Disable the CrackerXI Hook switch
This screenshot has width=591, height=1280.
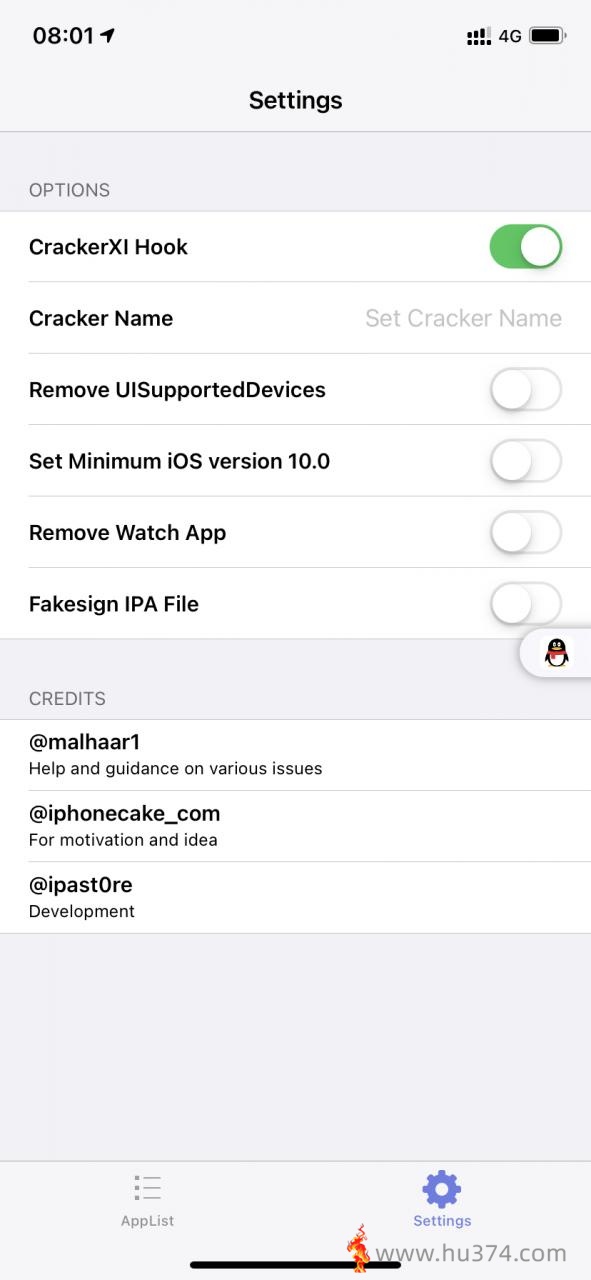coord(526,247)
